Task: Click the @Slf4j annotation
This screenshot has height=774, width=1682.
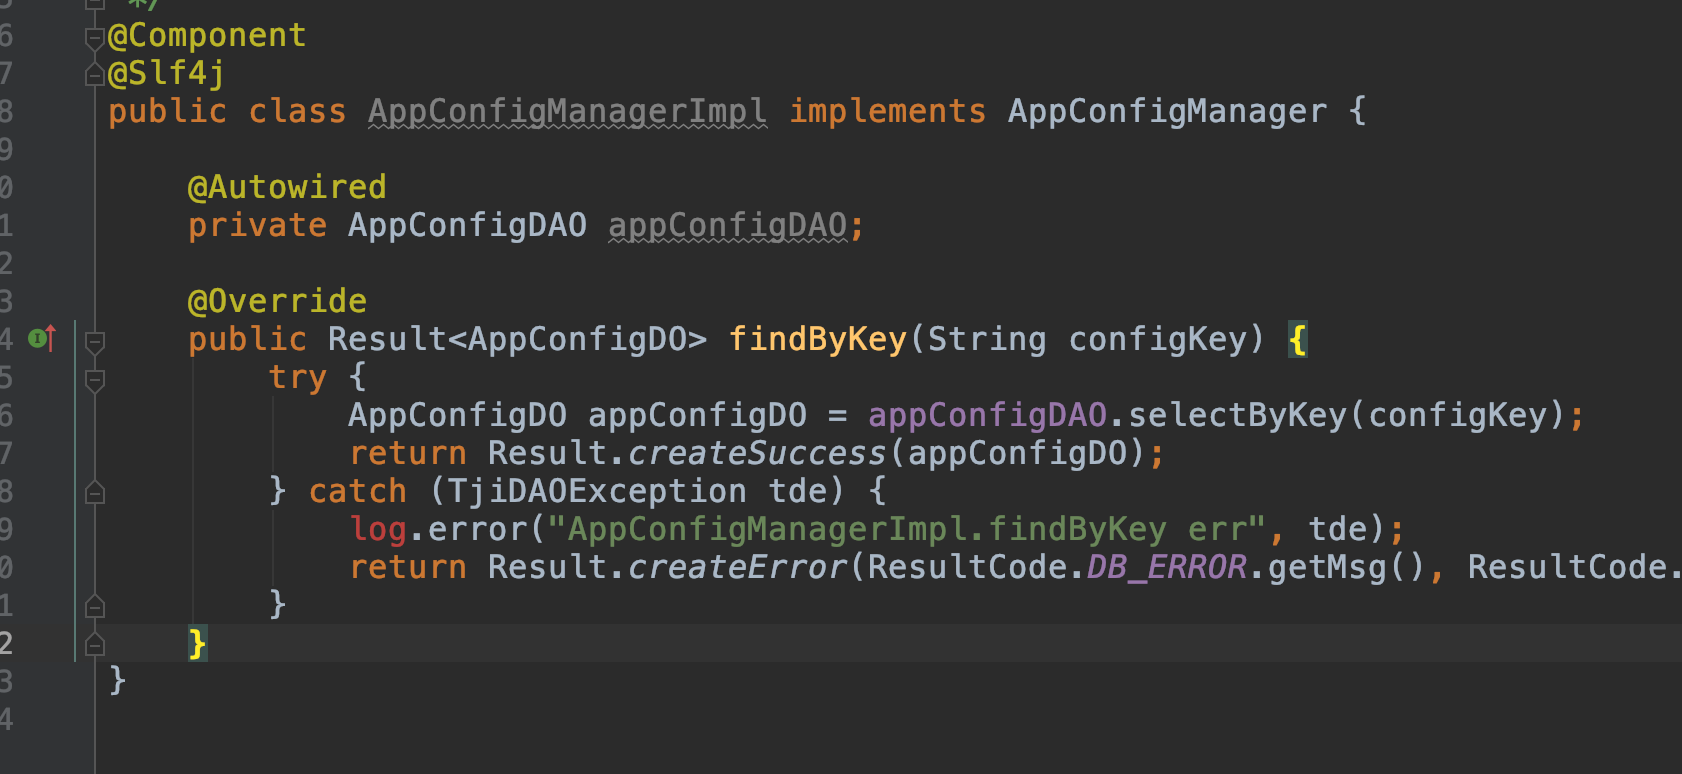Action: click(167, 73)
